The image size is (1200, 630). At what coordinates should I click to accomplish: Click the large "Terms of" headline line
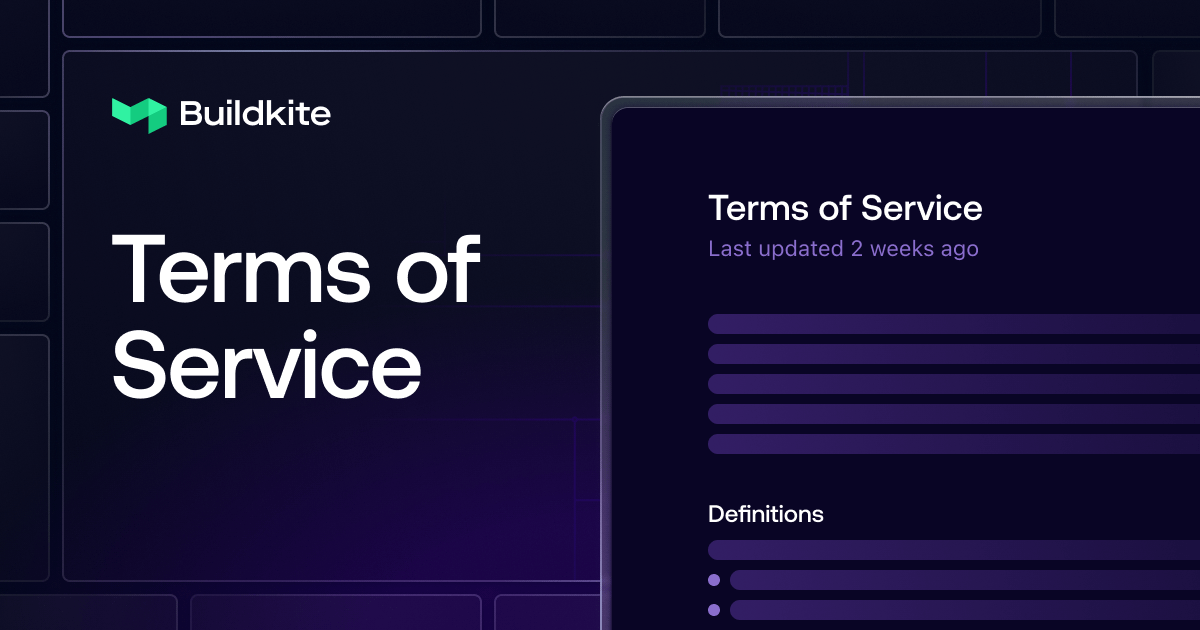[x=296, y=270]
